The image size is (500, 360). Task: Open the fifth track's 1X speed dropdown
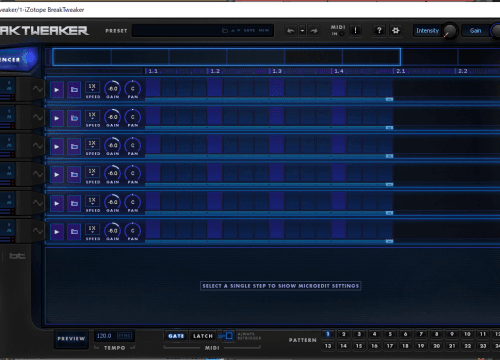click(x=92, y=201)
